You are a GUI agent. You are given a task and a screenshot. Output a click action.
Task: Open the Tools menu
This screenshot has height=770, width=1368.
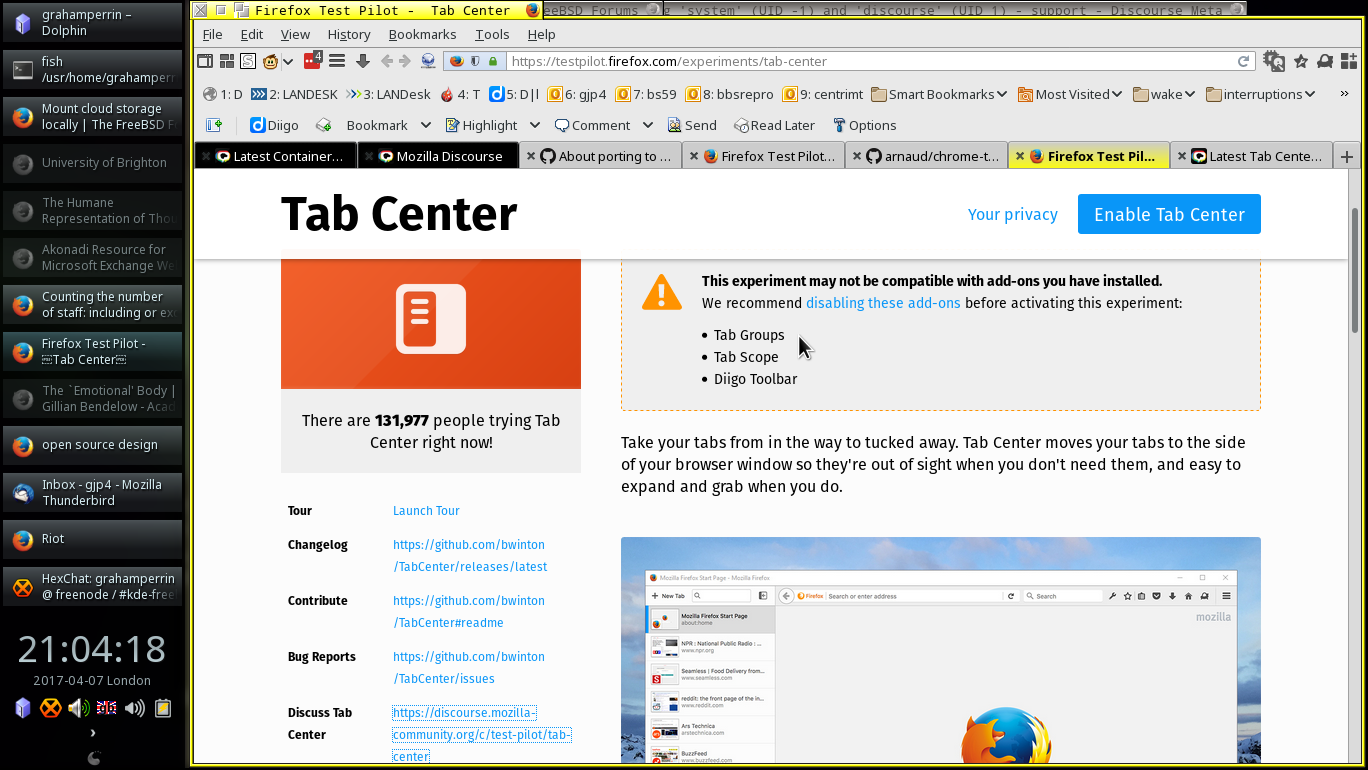coord(492,34)
